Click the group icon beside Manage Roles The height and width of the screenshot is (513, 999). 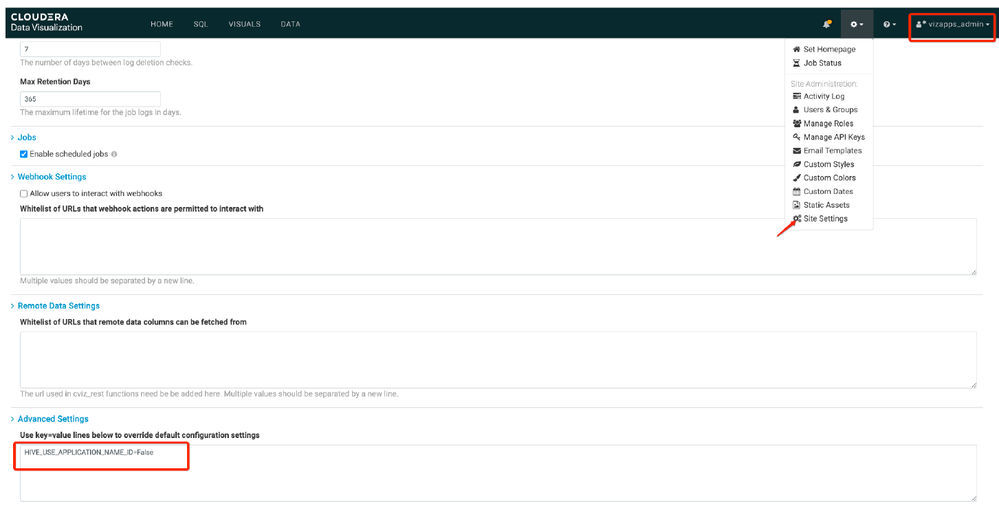point(796,124)
